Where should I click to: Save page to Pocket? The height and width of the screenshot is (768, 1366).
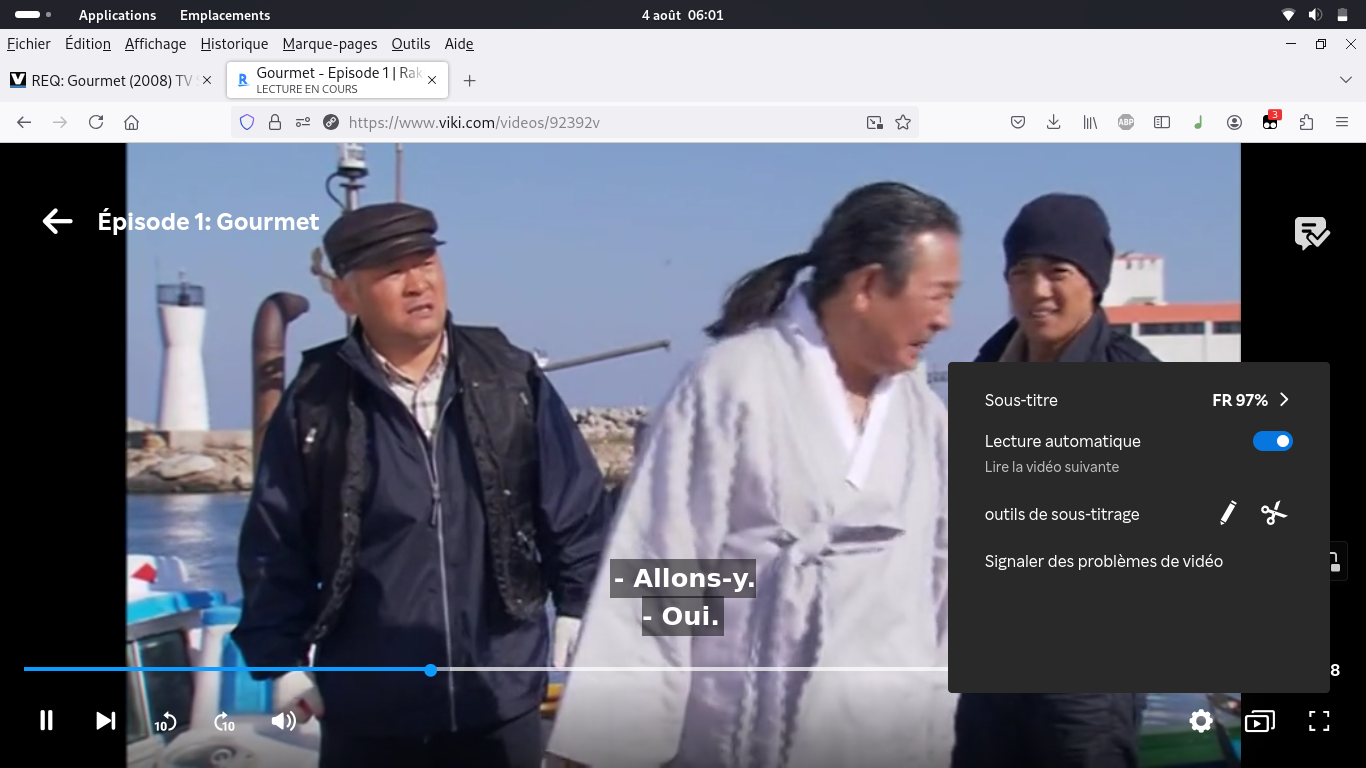1018,122
